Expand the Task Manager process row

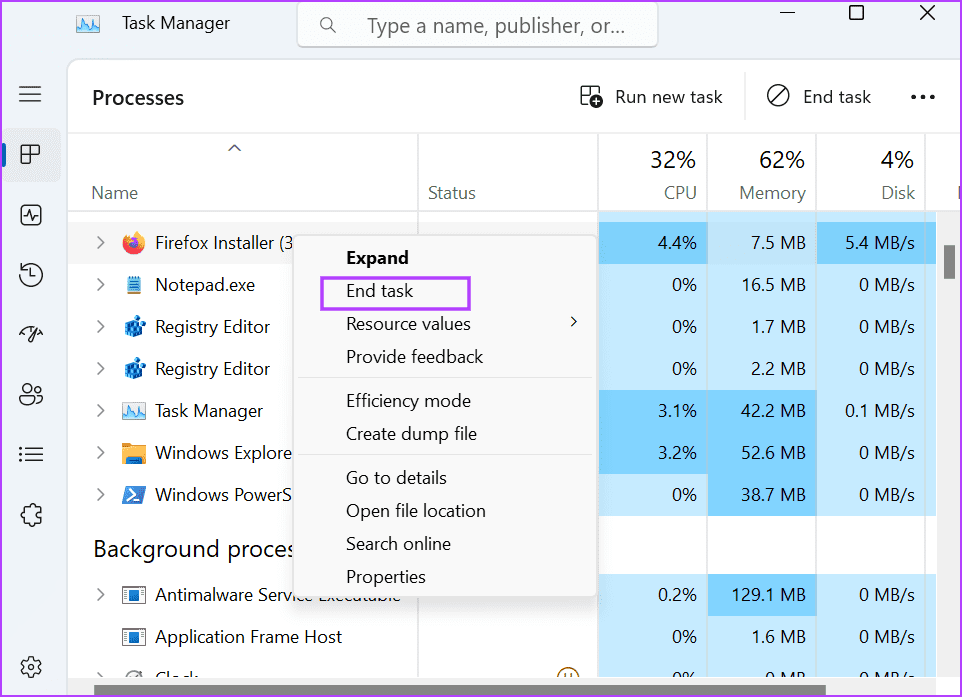101,410
